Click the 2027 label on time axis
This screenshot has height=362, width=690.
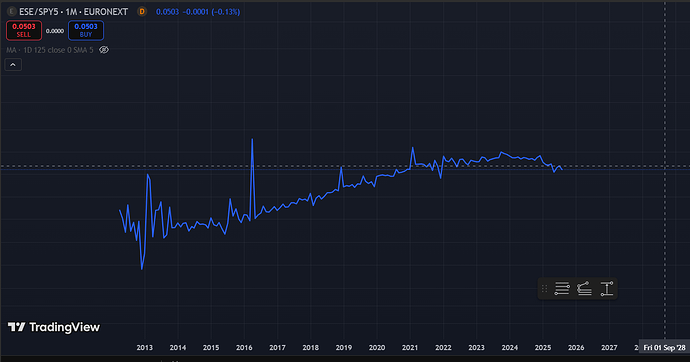tap(609, 347)
